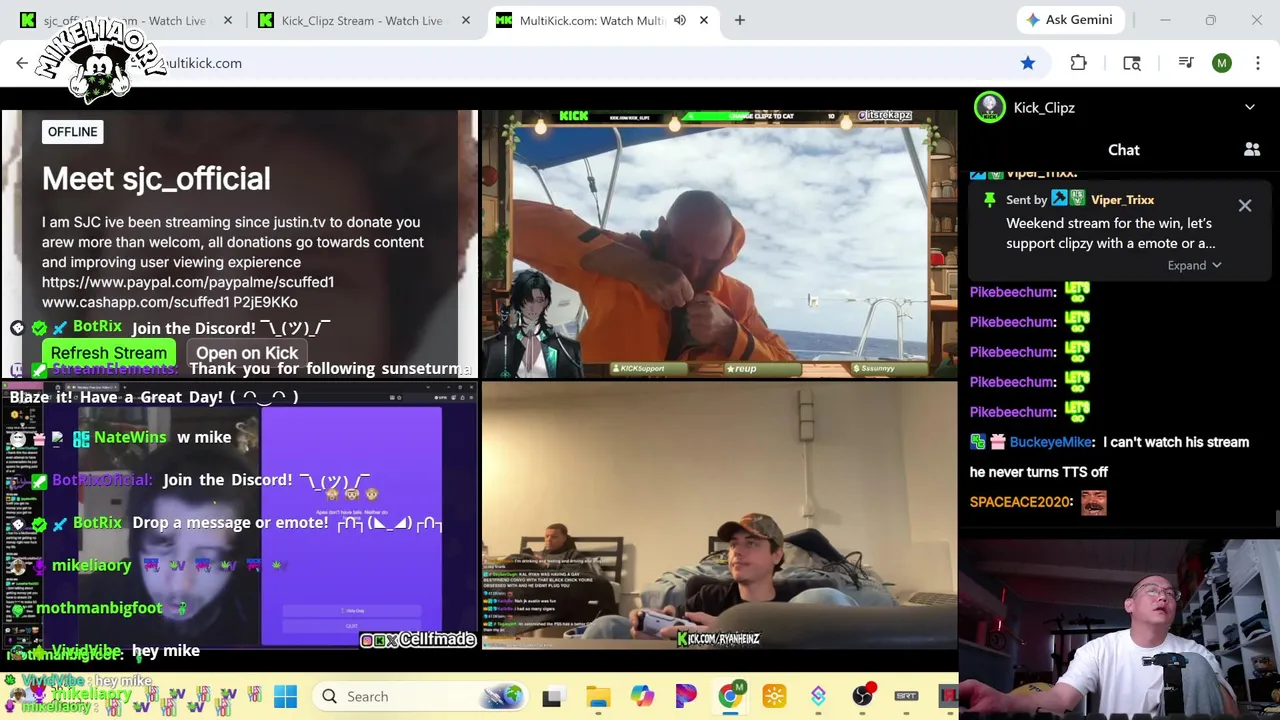Open sjc_official stream on Kick
The width and height of the screenshot is (1280, 720).
[x=247, y=353]
